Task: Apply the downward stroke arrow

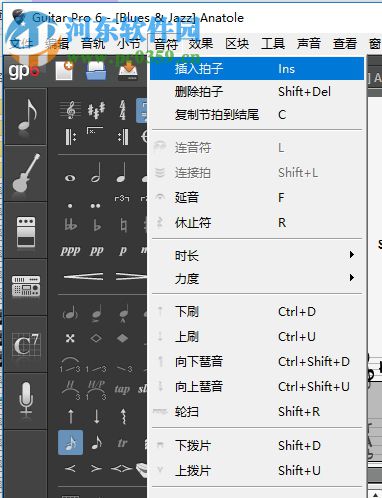Action: click(96, 416)
